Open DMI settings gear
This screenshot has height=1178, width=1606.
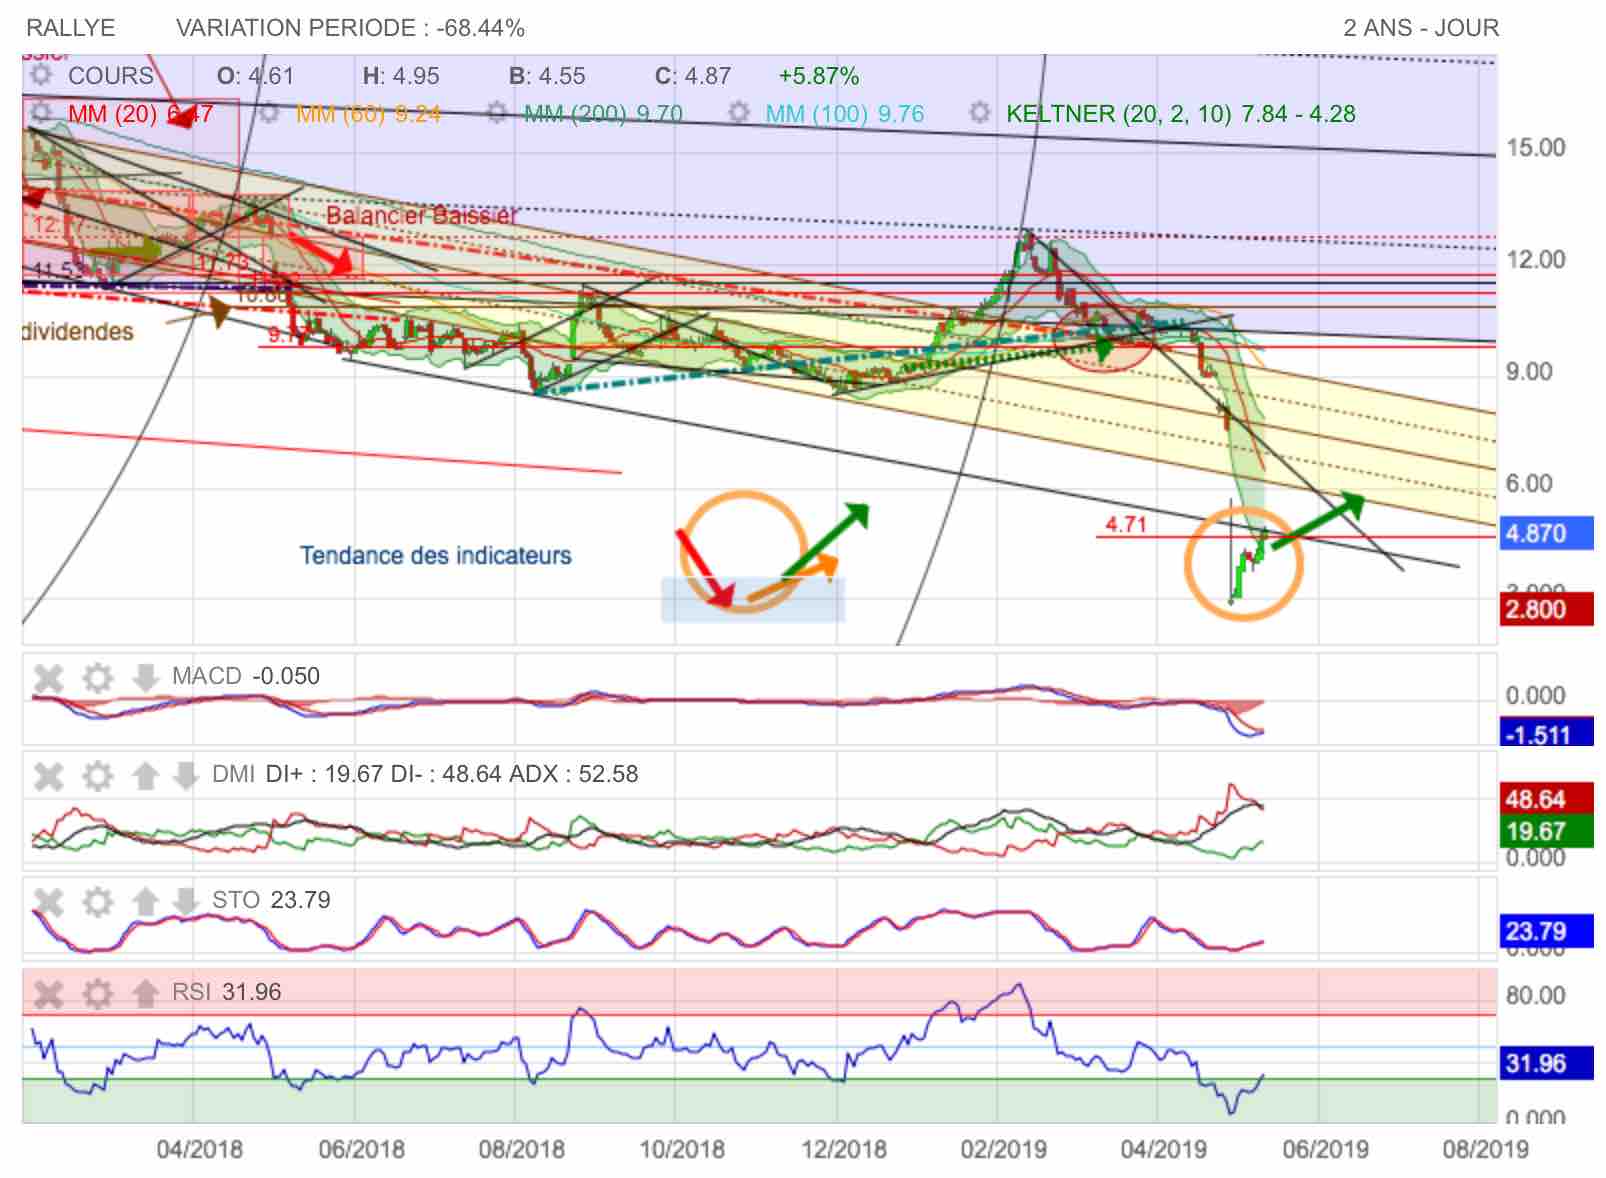[x=97, y=776]
